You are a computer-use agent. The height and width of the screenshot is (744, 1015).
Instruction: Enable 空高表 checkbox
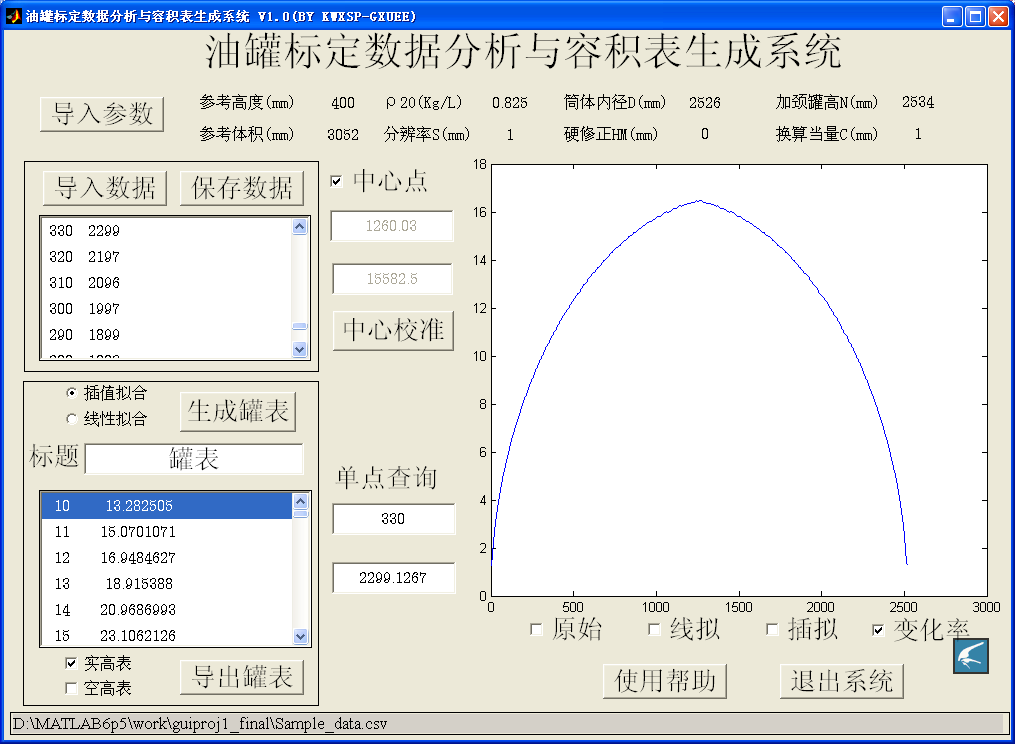[71, 688]
